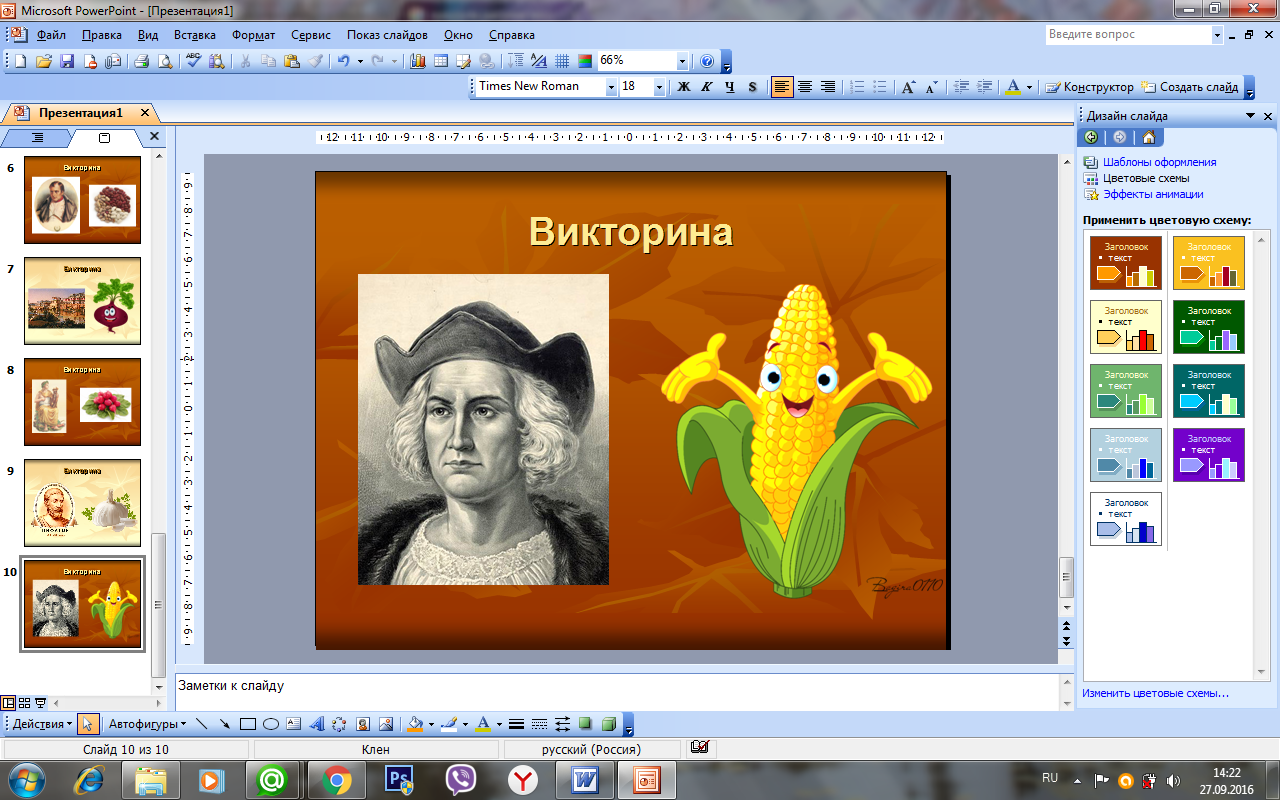The height and width of the screenshot is (800, 1280).
Task: Open the Сервис menu
Action: pos(311,35)
